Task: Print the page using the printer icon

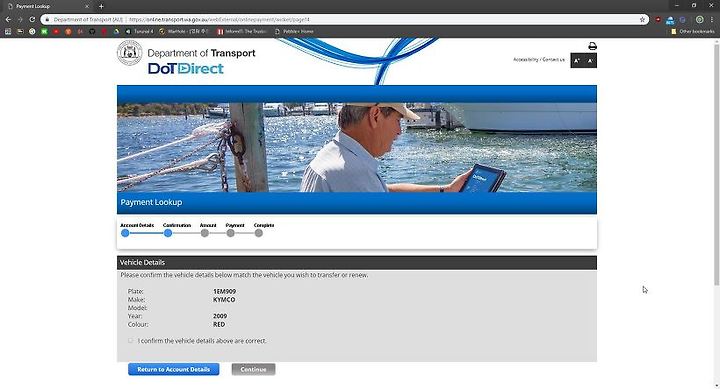Action: pos(592,46)
